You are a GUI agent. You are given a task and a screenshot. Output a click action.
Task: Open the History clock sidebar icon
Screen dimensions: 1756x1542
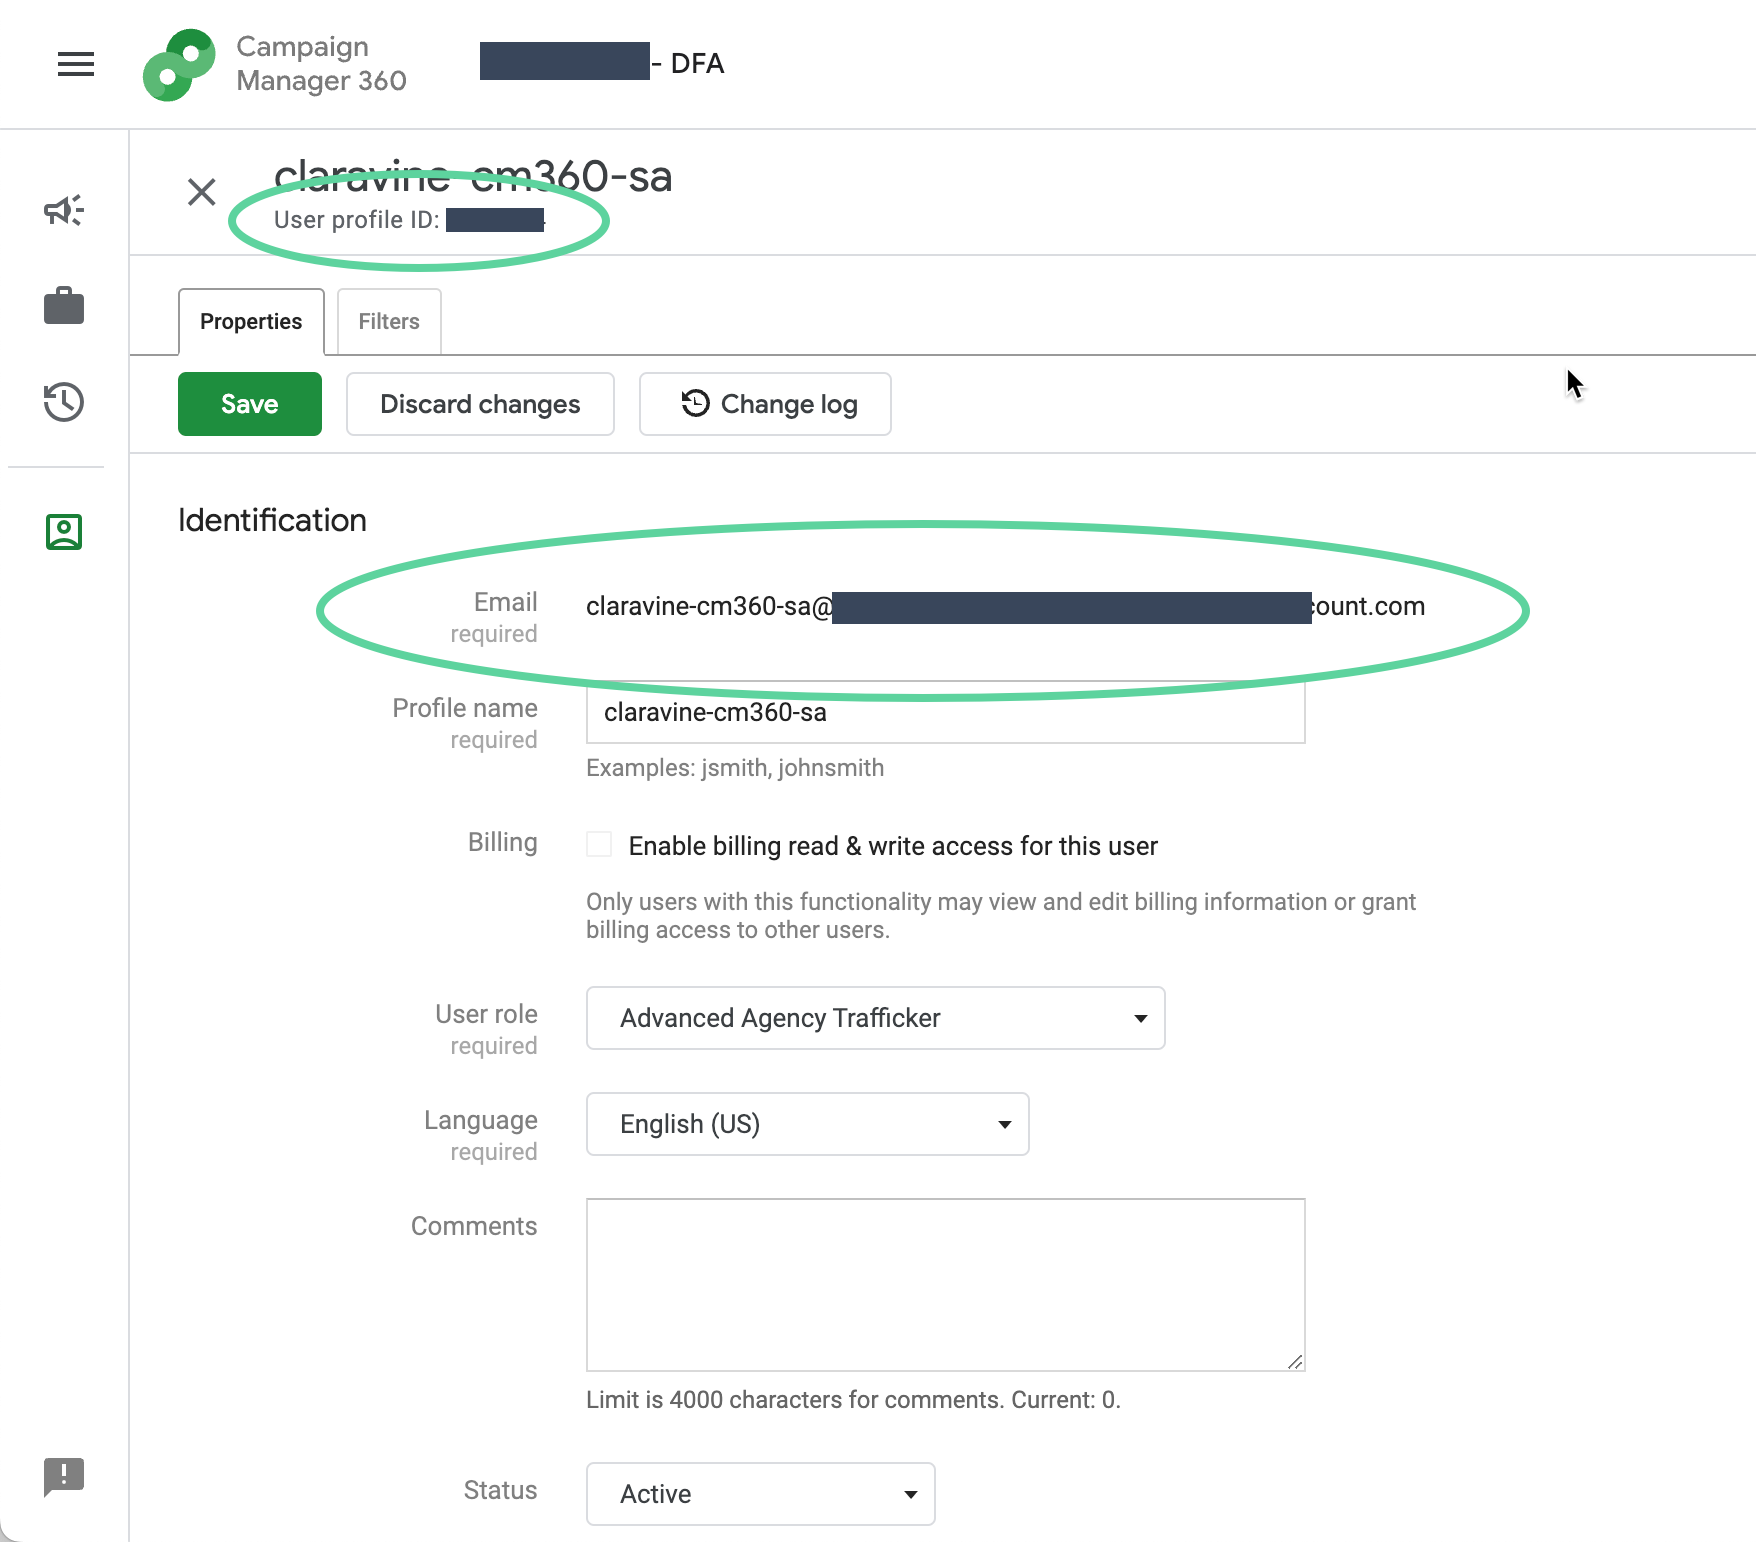64,402
